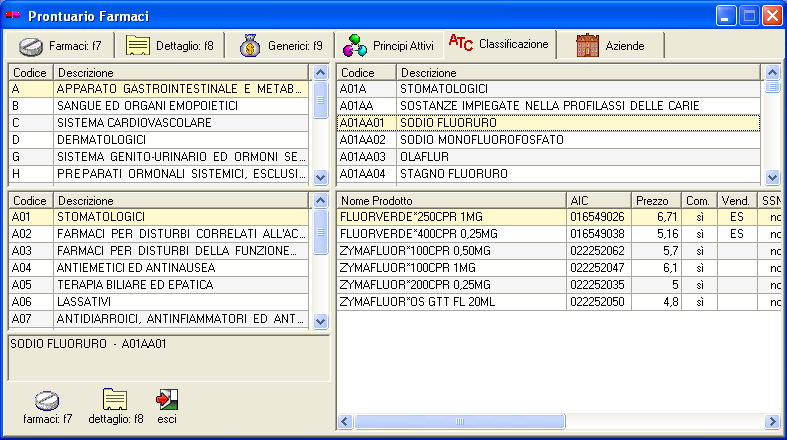
Task: Click the notepad icon on Dettaglio tab
Action: [137, 46]
